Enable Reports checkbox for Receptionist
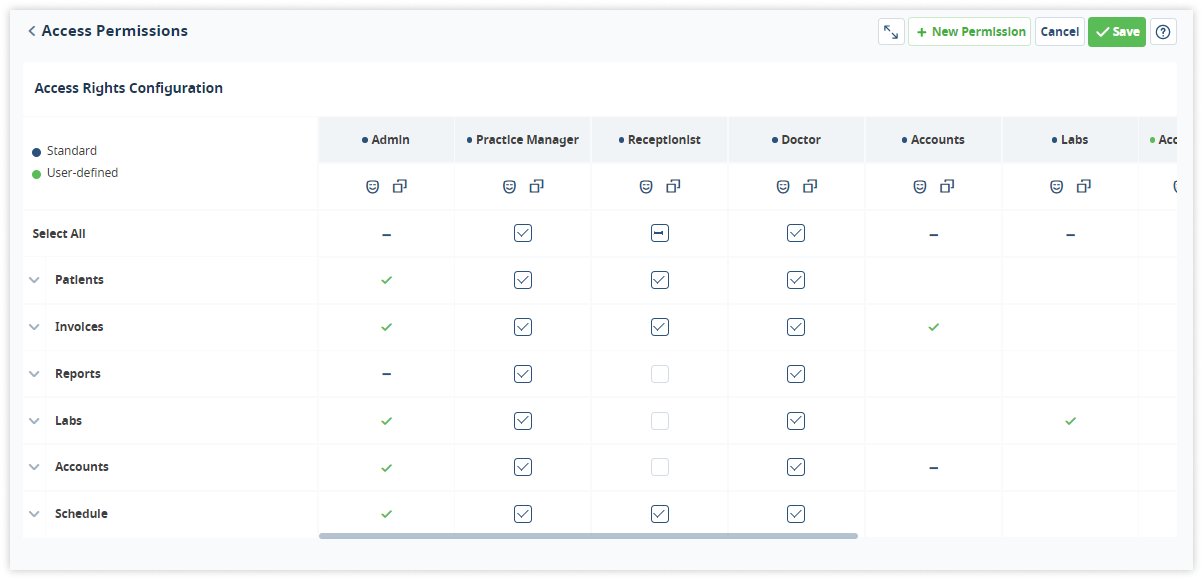The height and width of the screenshot is (580, 1203). 660,374
